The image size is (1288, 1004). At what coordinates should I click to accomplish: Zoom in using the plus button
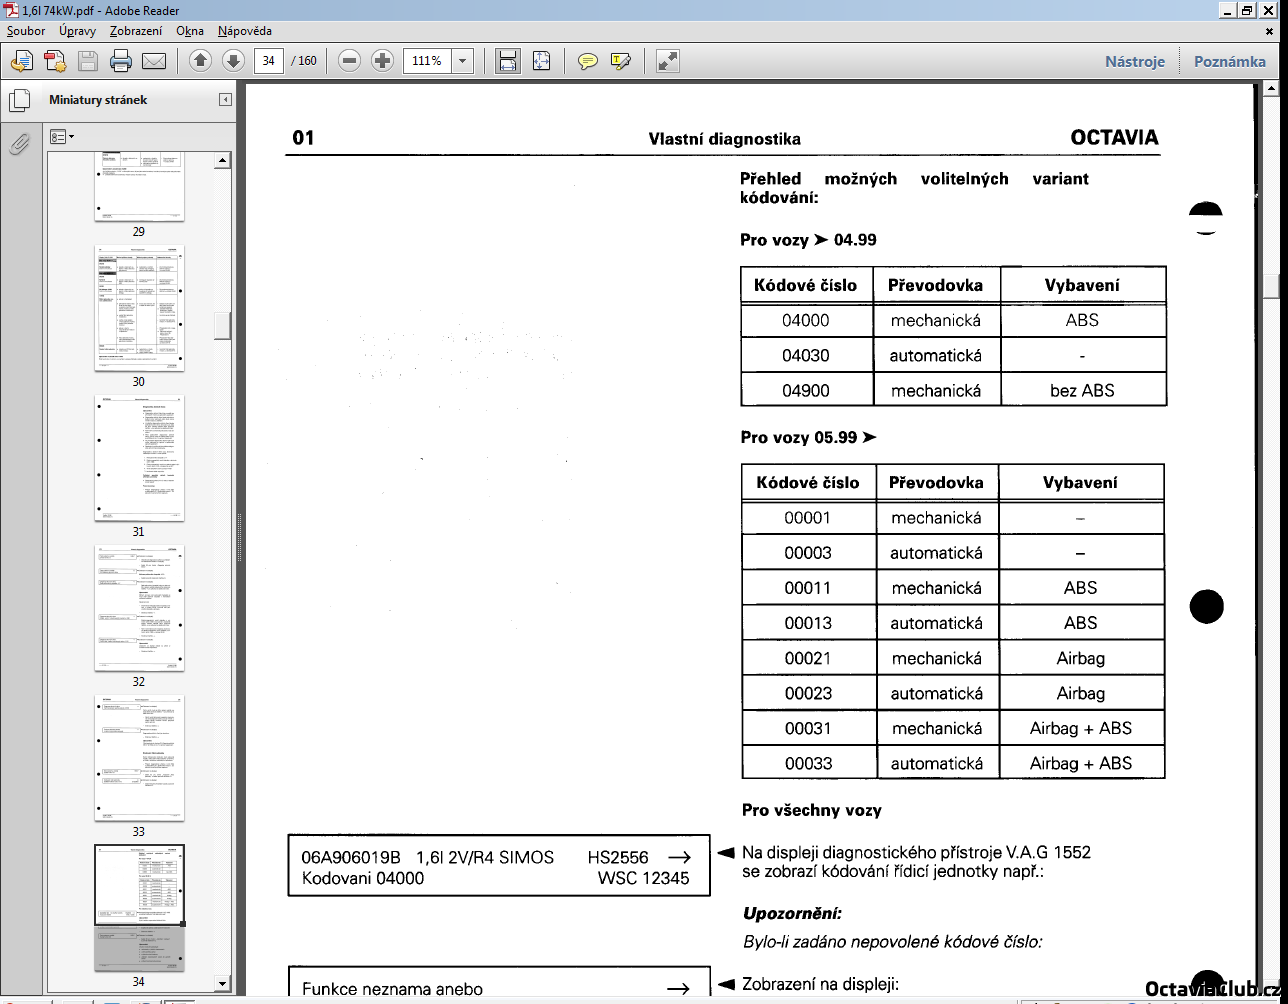(382, 61)
